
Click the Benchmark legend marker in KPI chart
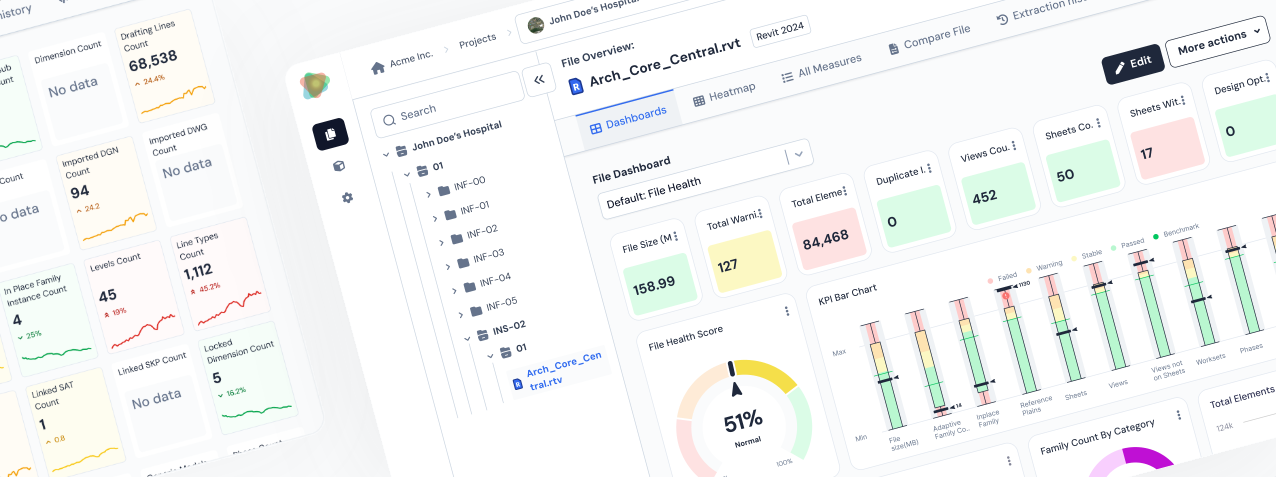(1156, 236)
